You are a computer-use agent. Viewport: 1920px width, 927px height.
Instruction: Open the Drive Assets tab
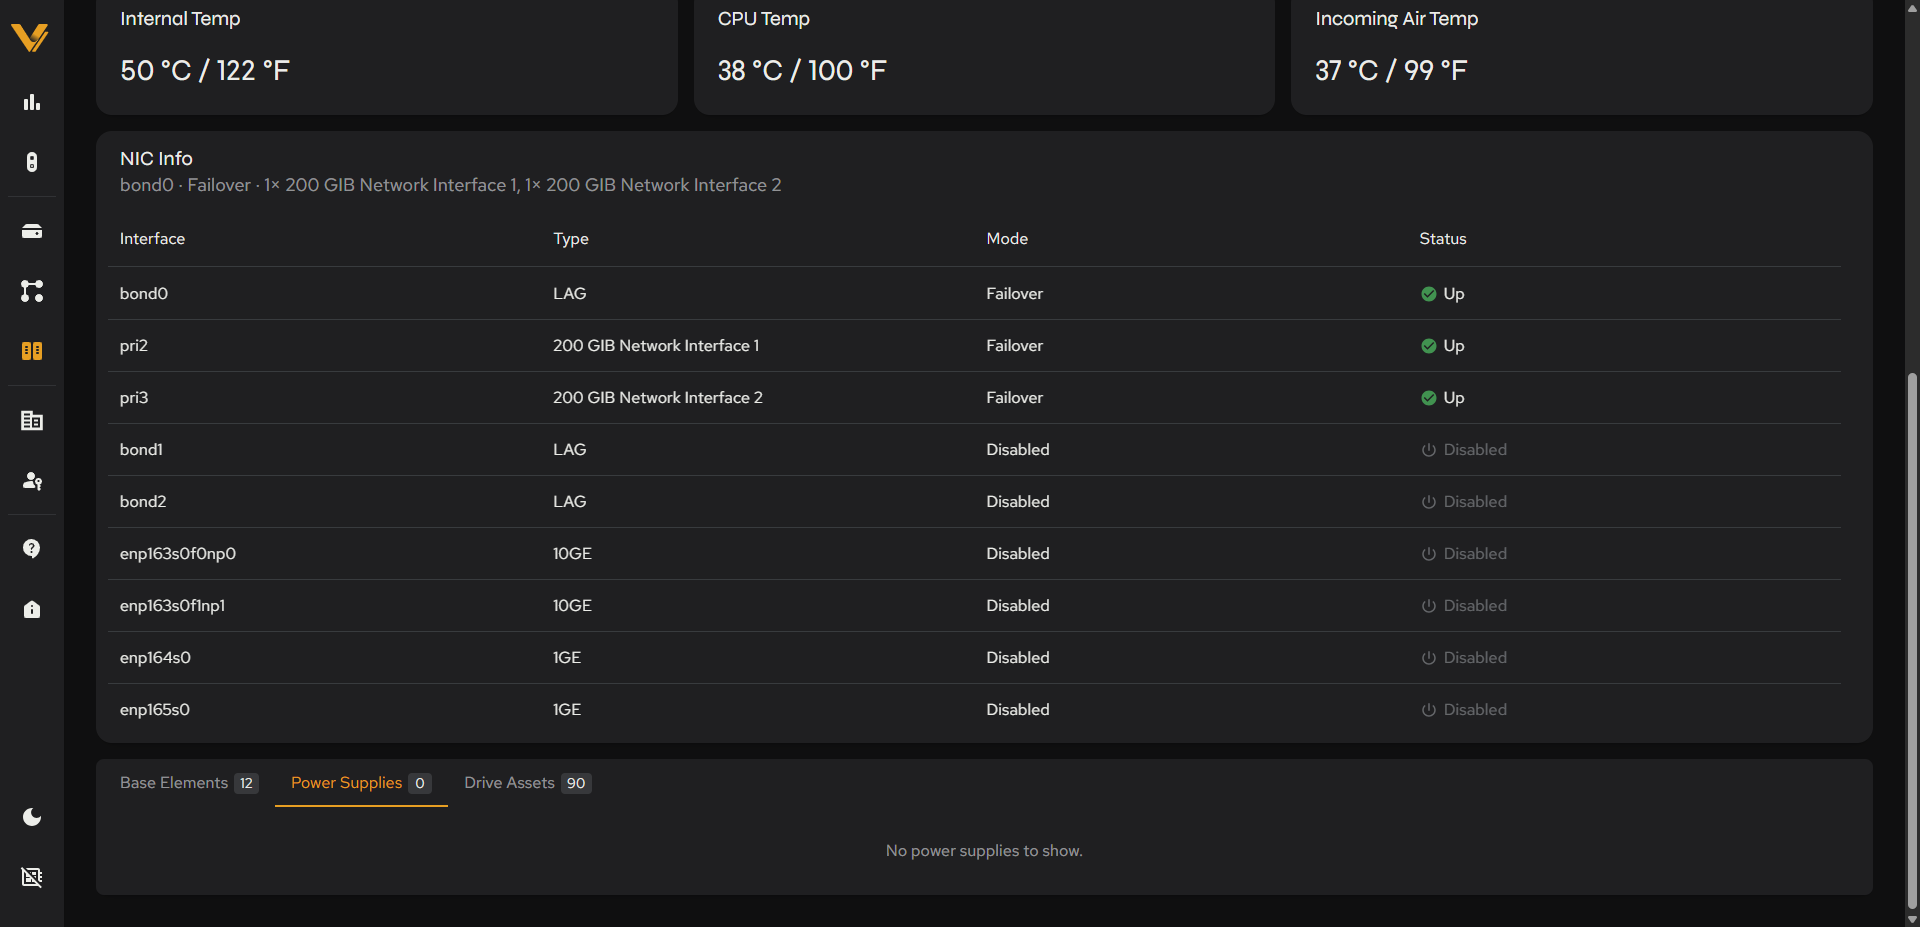527,783
